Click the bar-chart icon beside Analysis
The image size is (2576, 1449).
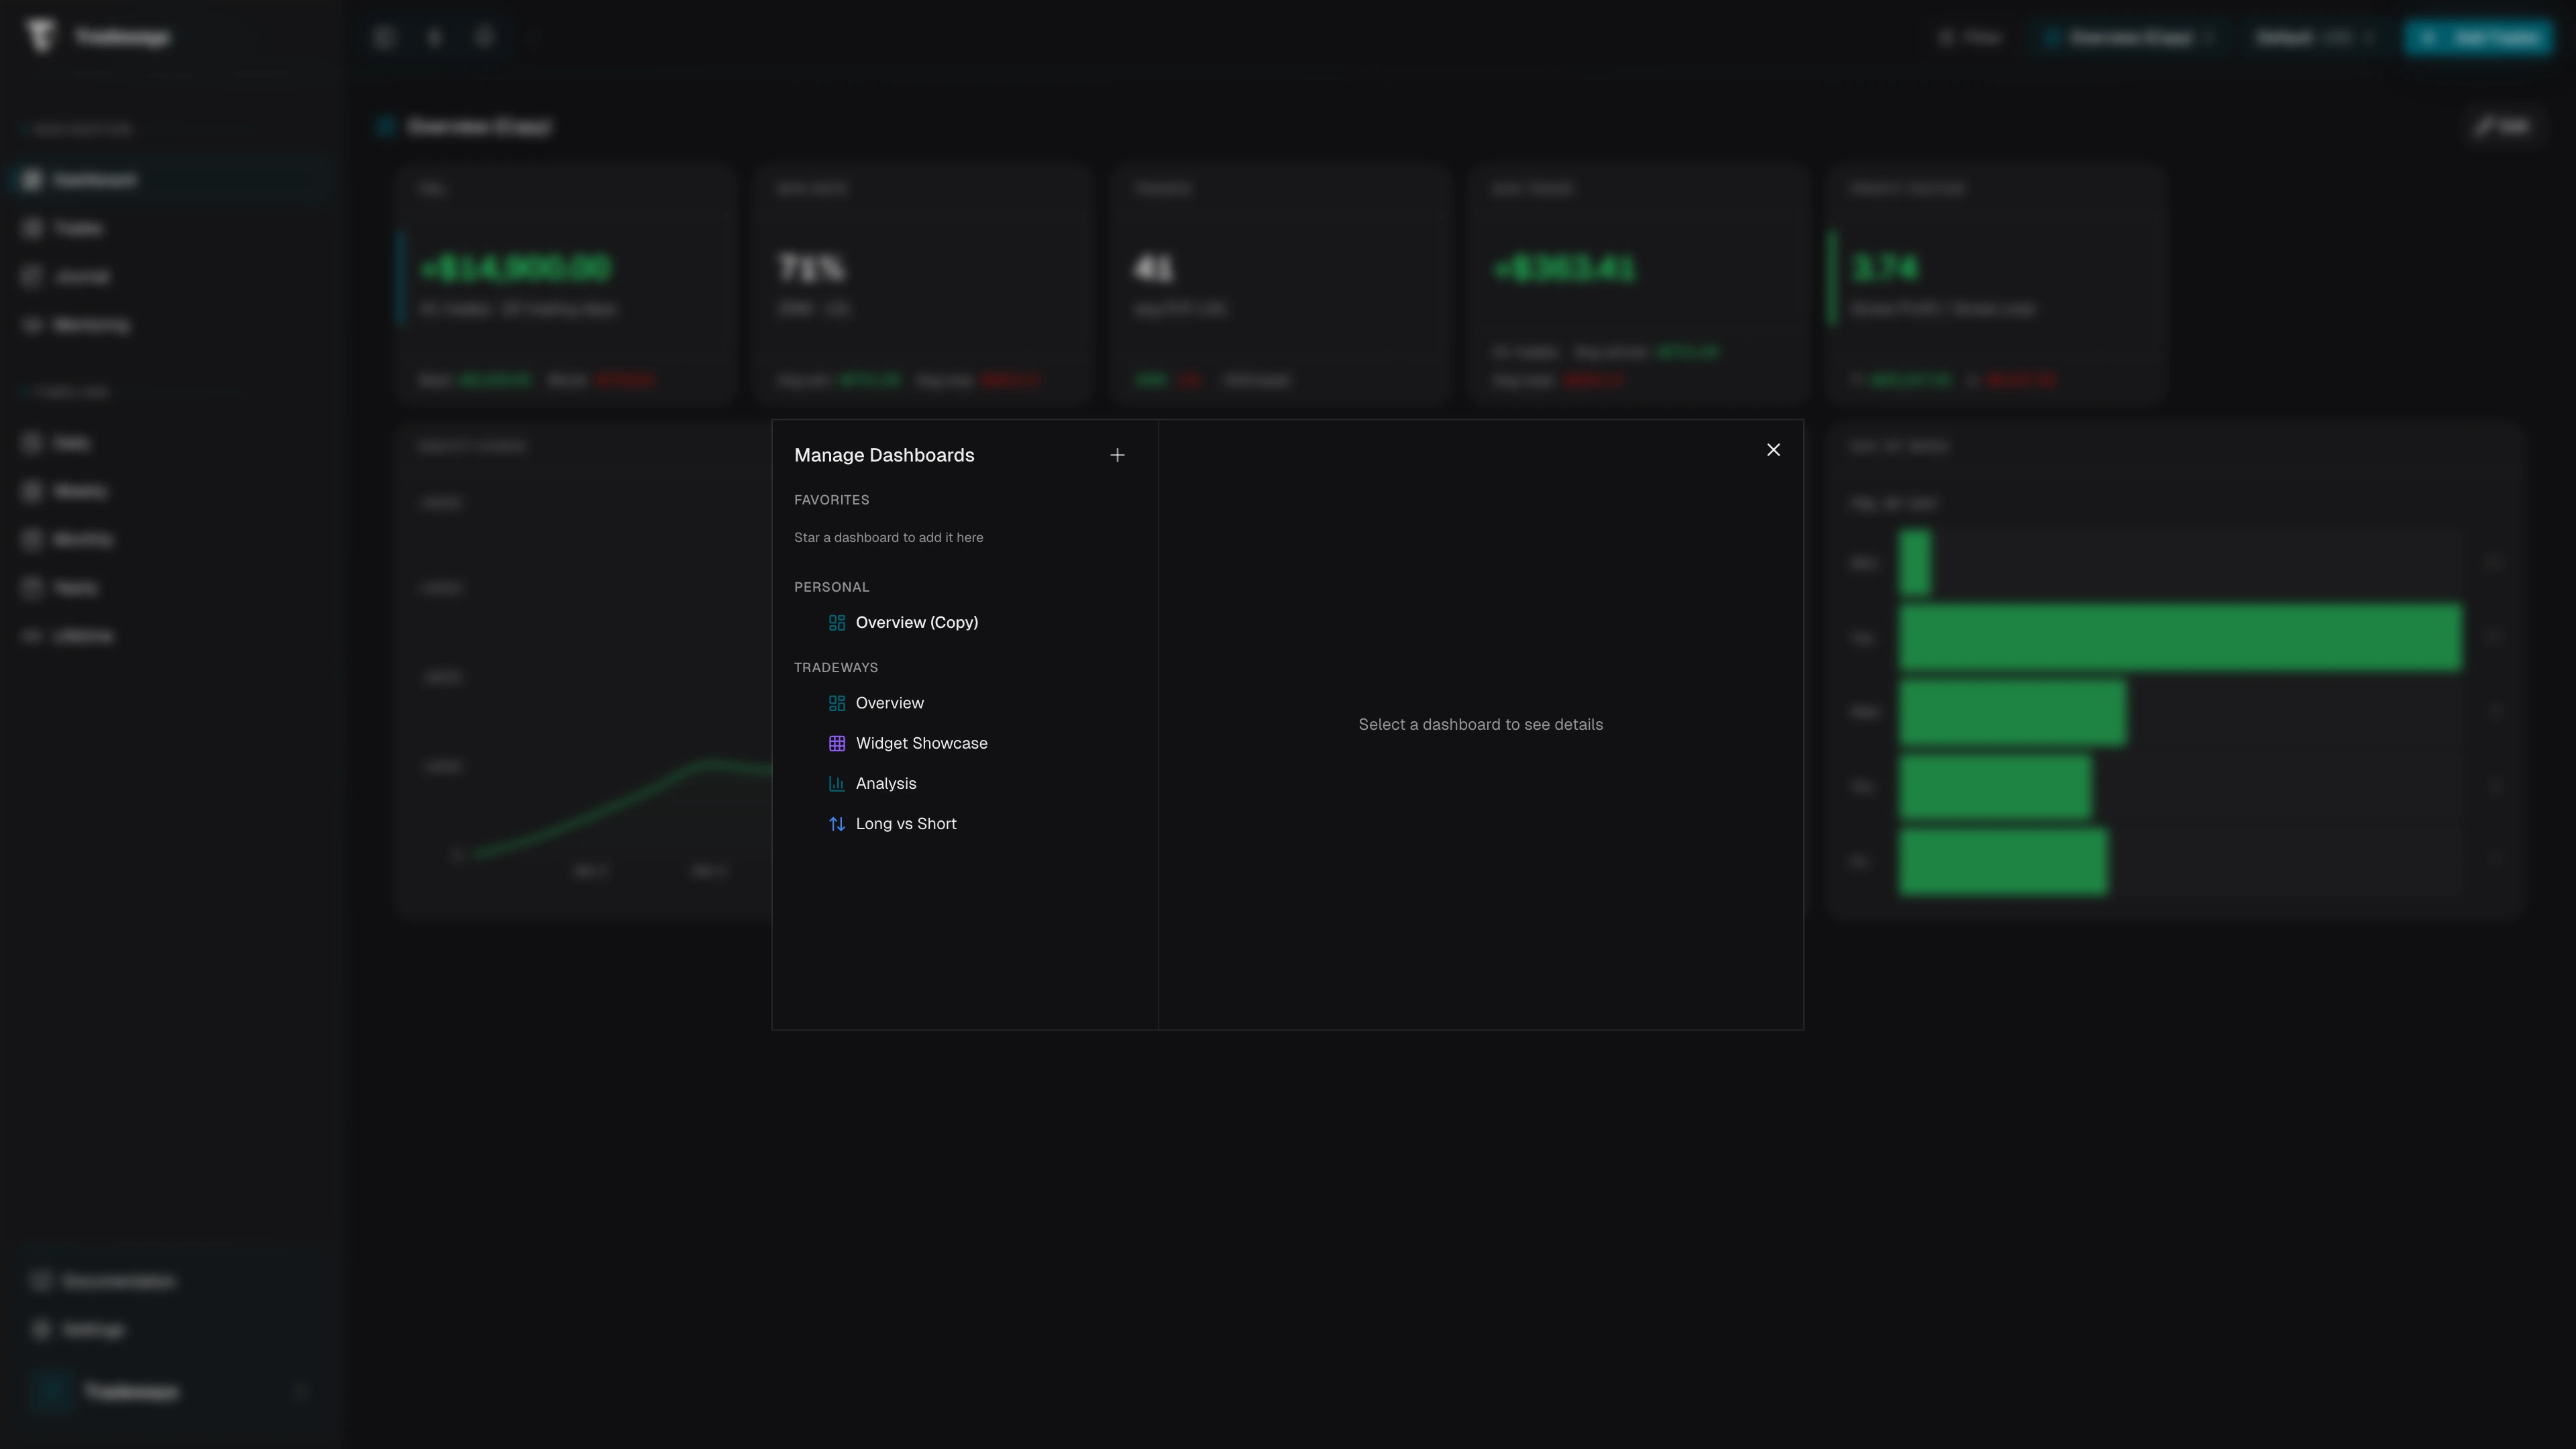coord(837,783)
